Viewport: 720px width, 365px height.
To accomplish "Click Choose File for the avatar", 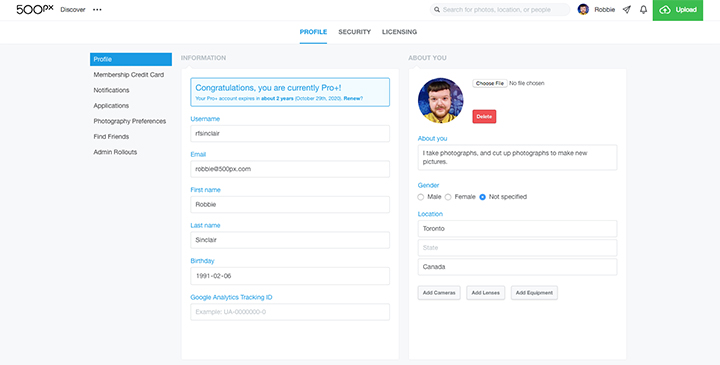I will pyautogui.click(x=489, y=84).
